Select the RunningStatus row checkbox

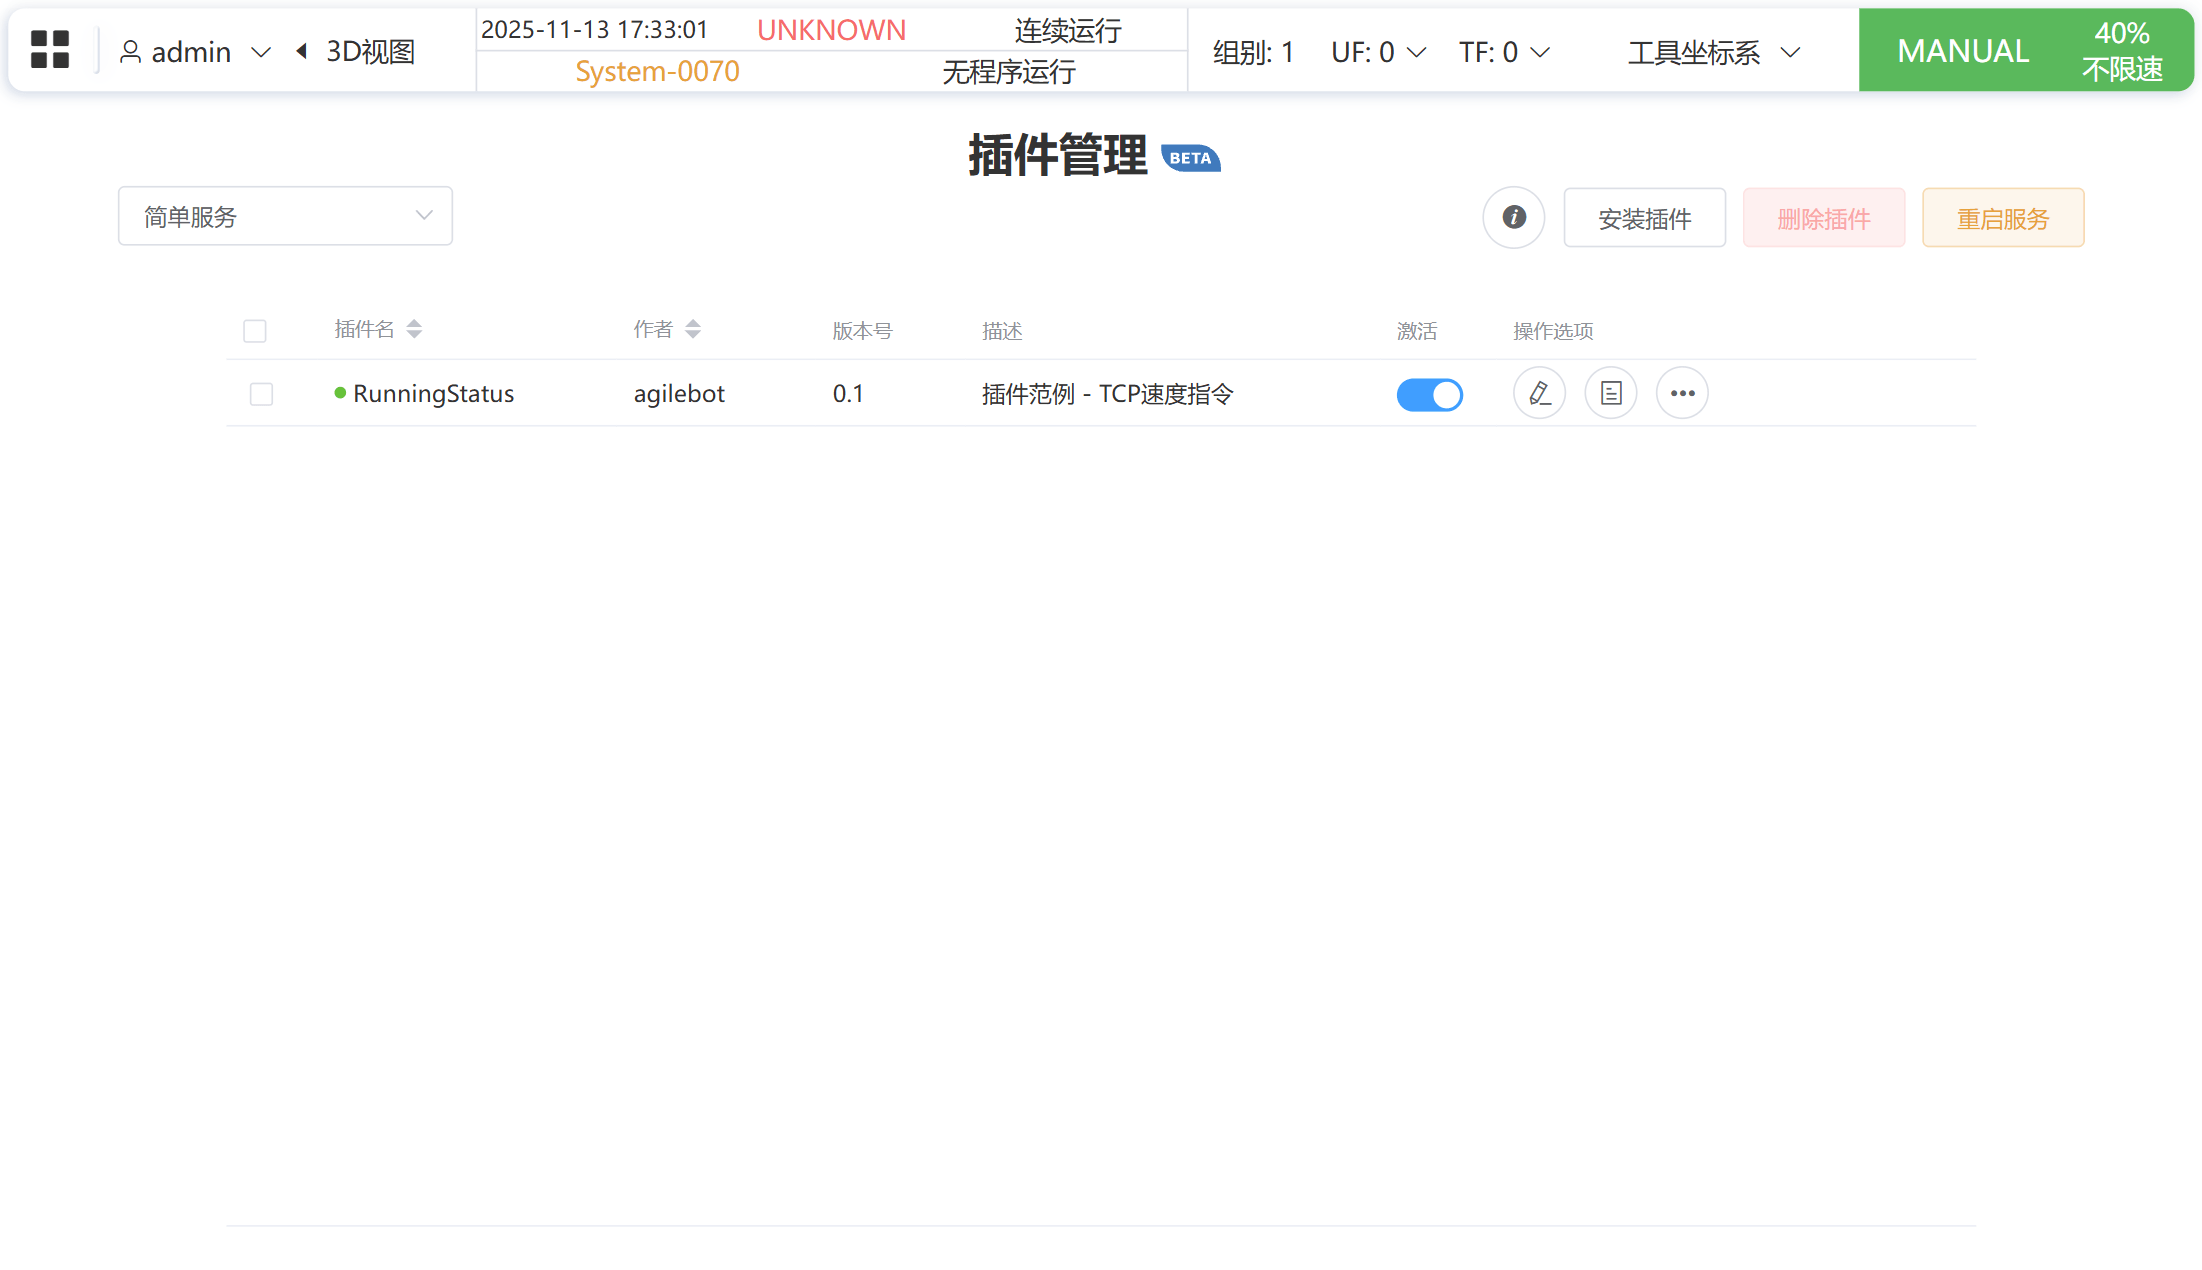tap(261, 394)
